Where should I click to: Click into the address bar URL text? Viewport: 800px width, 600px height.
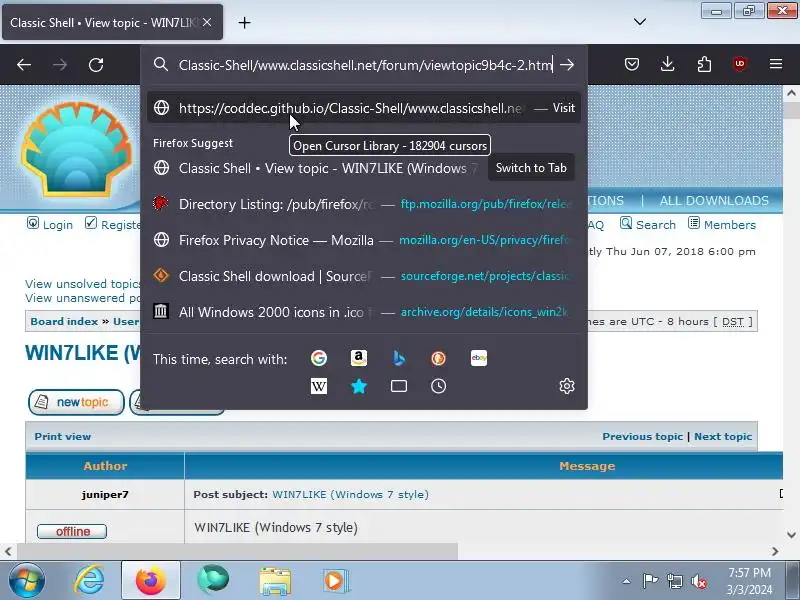coord(365,65)
